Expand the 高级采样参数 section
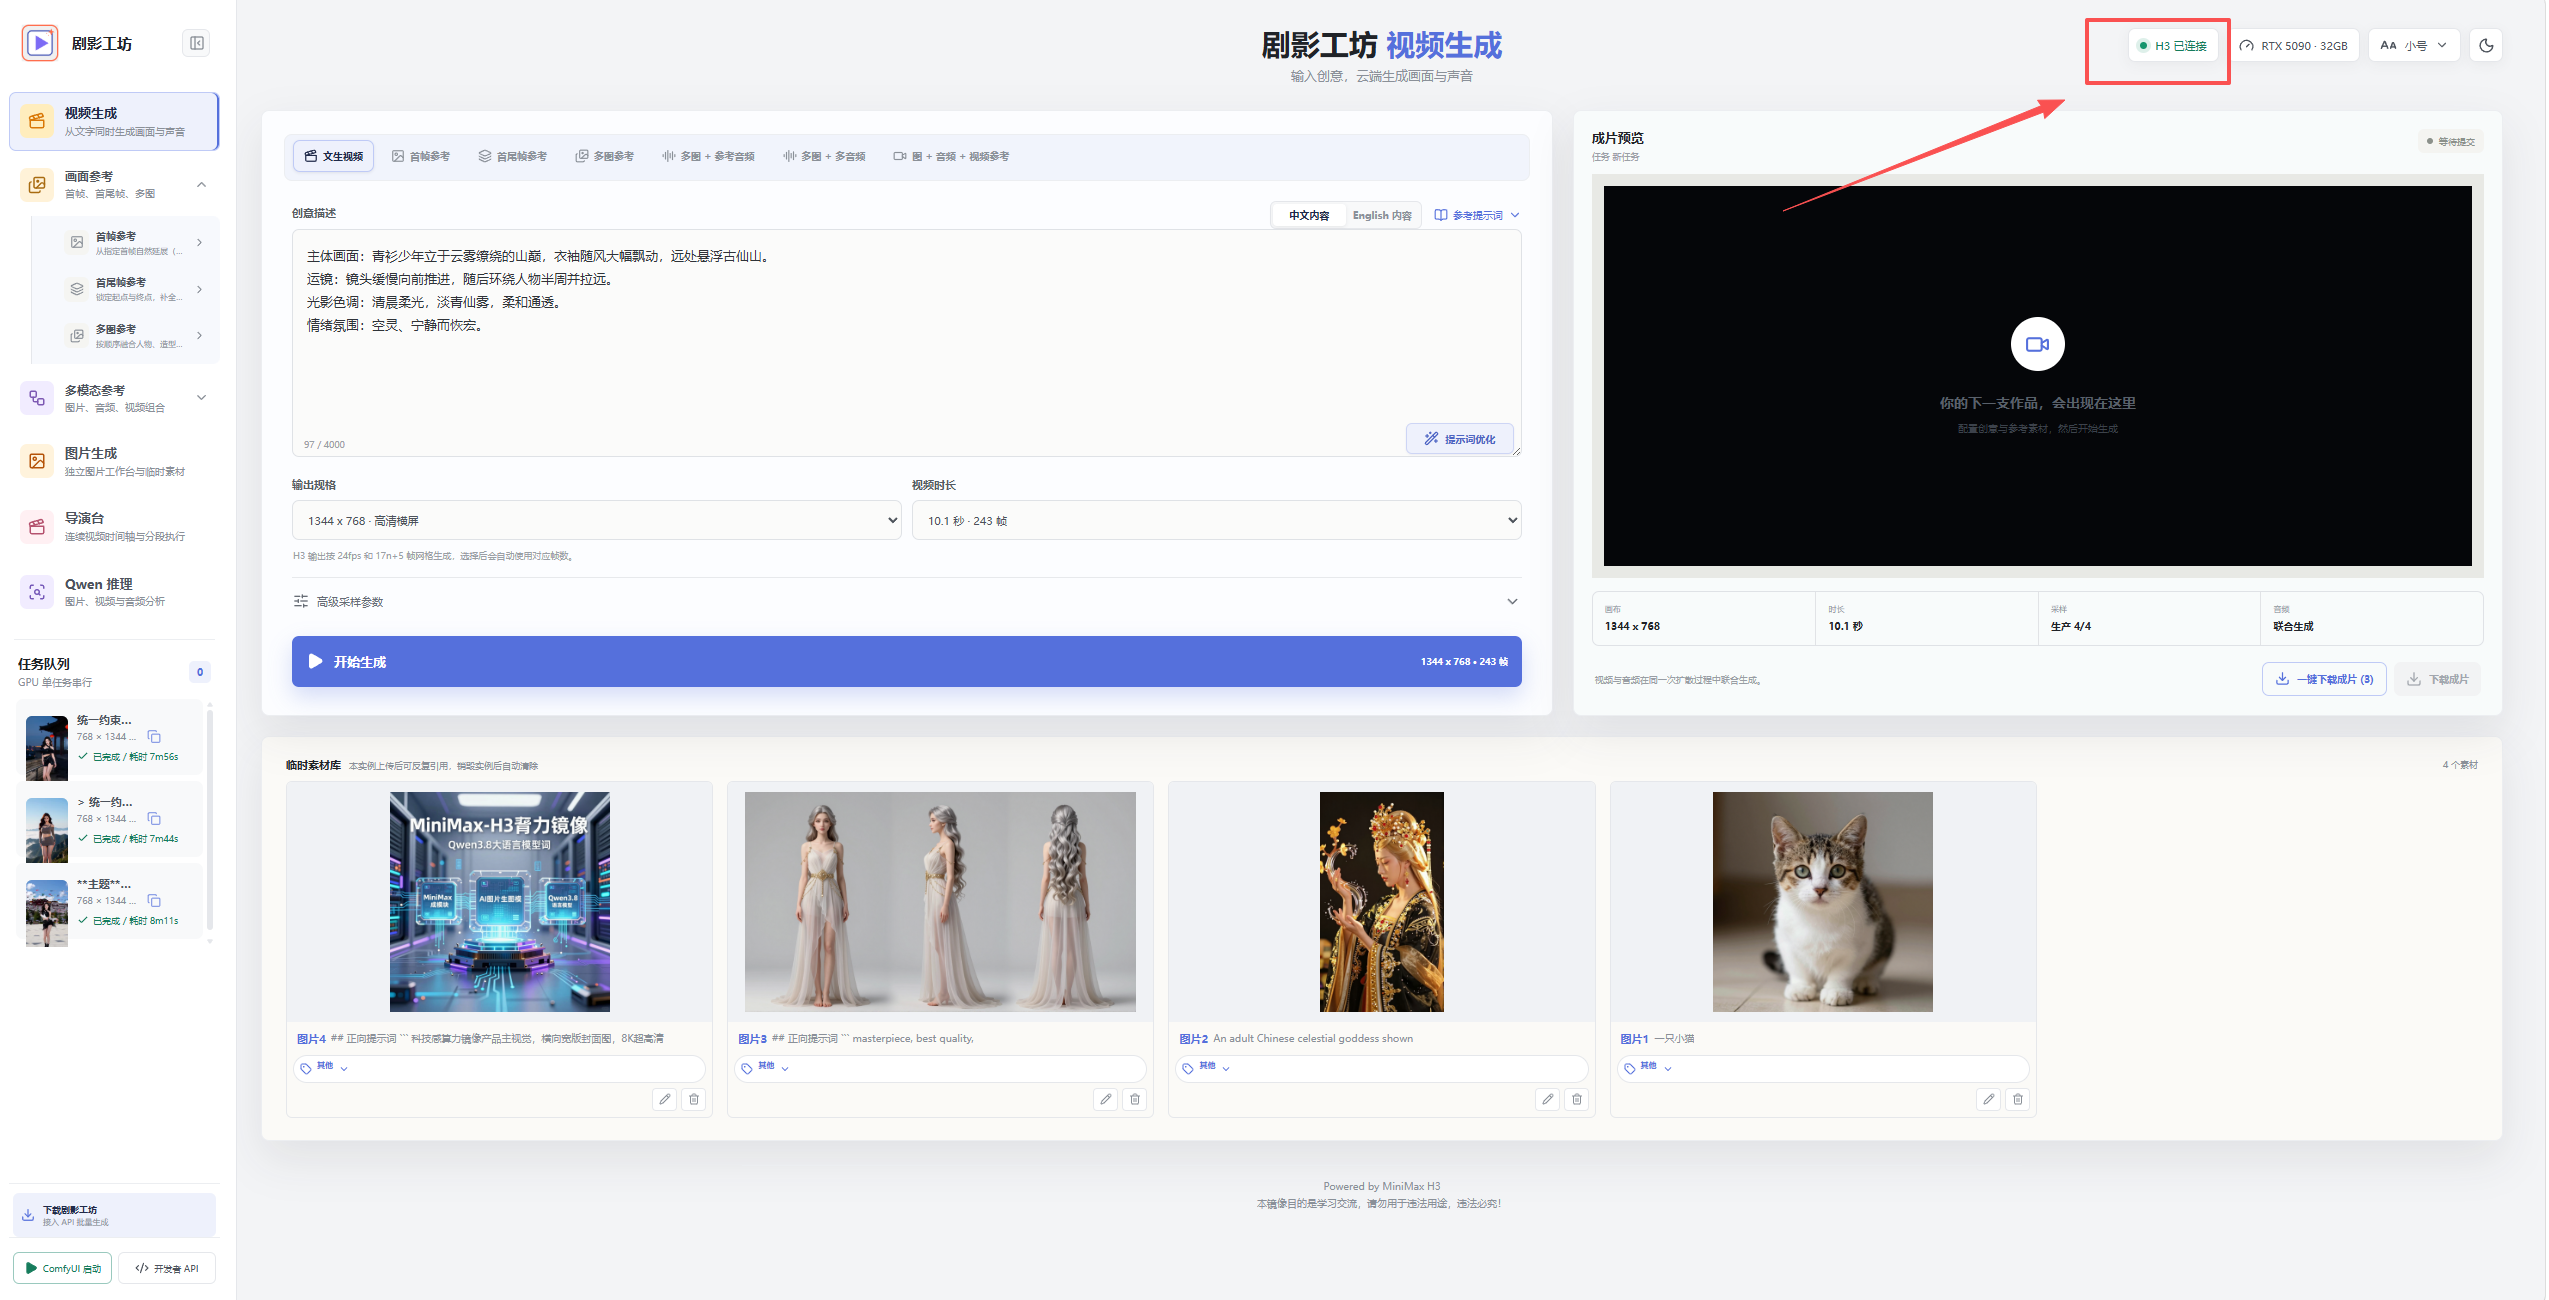Image resolution: width=2549 pixels, height=1300 pixels. click(906, 601)
